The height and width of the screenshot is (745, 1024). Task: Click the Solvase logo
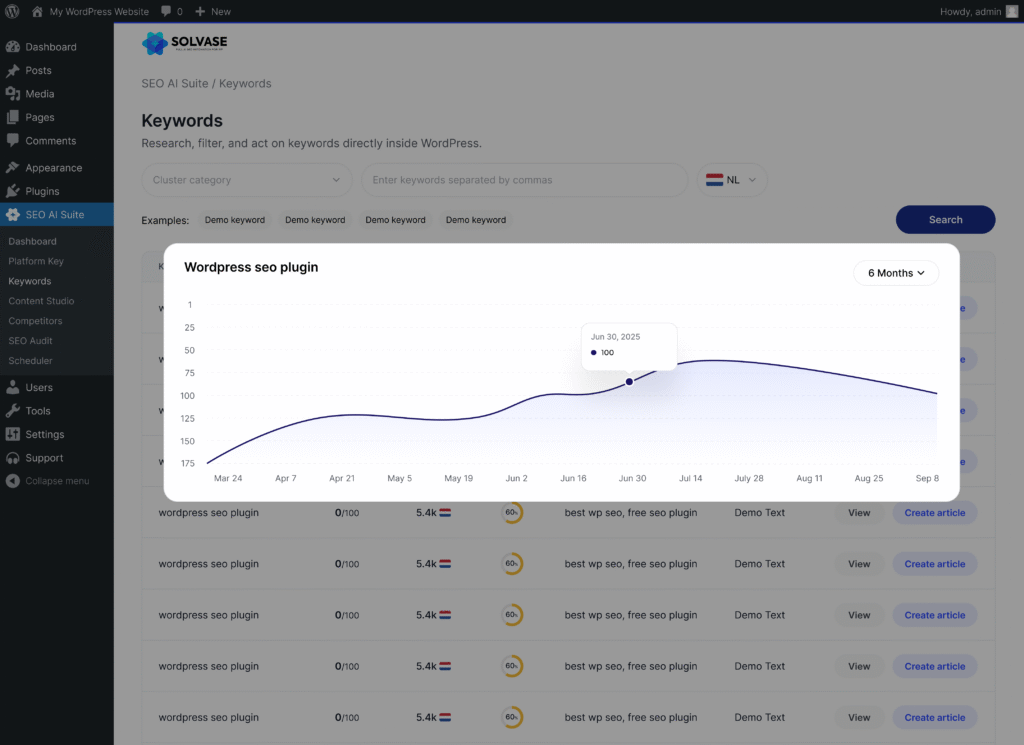[185, 43]
